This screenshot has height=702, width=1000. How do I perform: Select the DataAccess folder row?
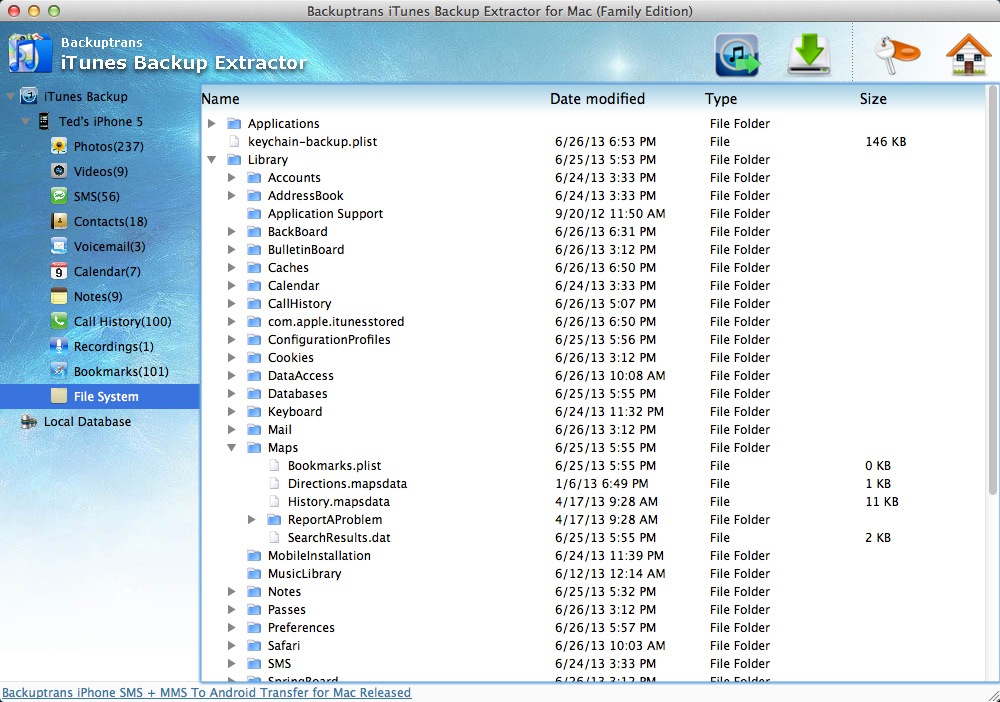point(593,376)
